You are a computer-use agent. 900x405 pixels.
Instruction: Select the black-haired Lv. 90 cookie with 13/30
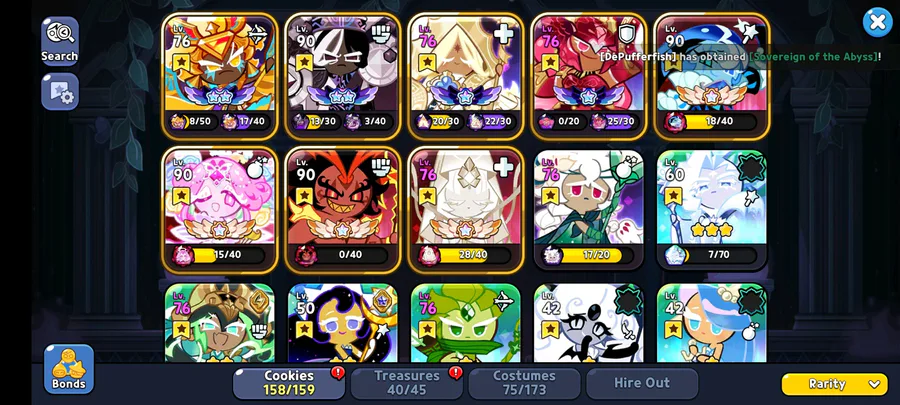[343, 76]
